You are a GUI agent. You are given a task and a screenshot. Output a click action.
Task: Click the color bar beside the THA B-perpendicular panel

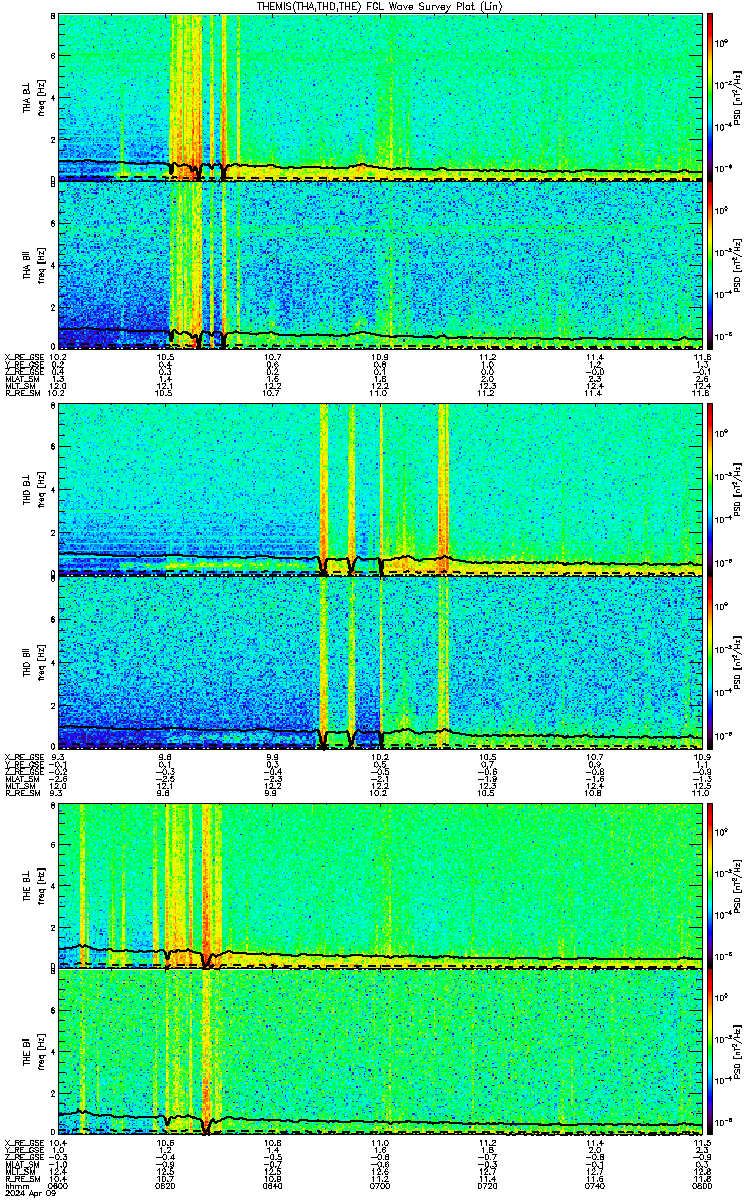pos(710,96)
